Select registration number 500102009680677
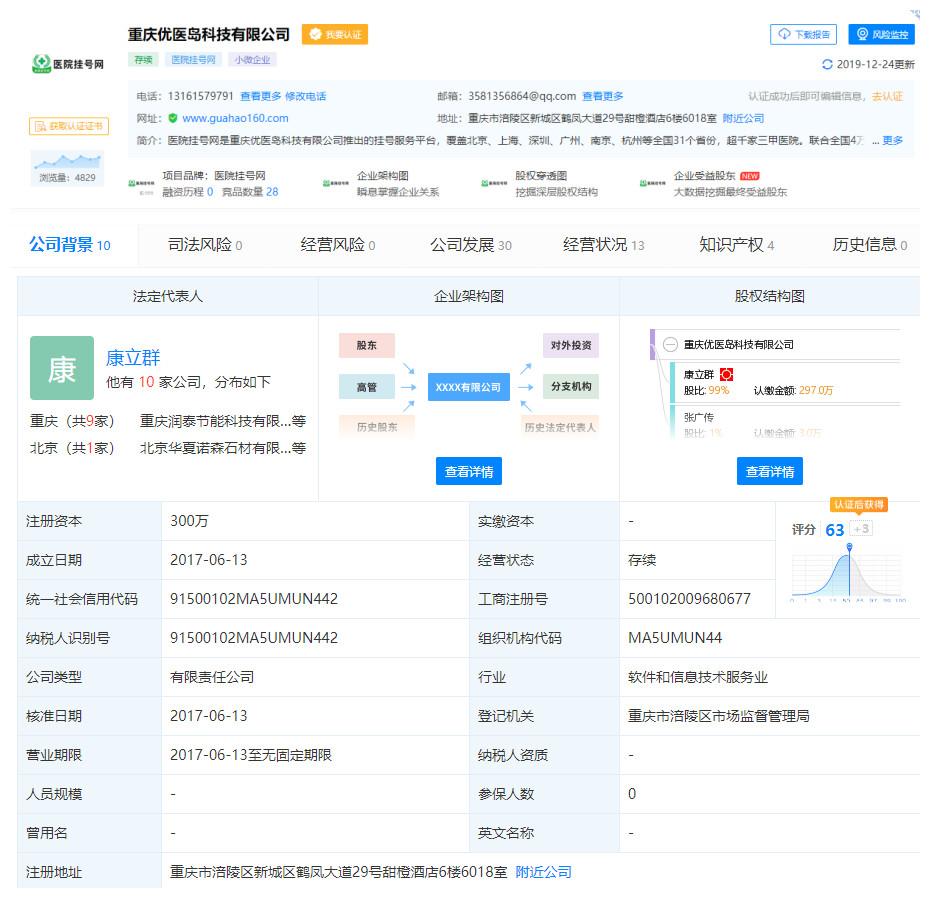 (x=689, y=598)
